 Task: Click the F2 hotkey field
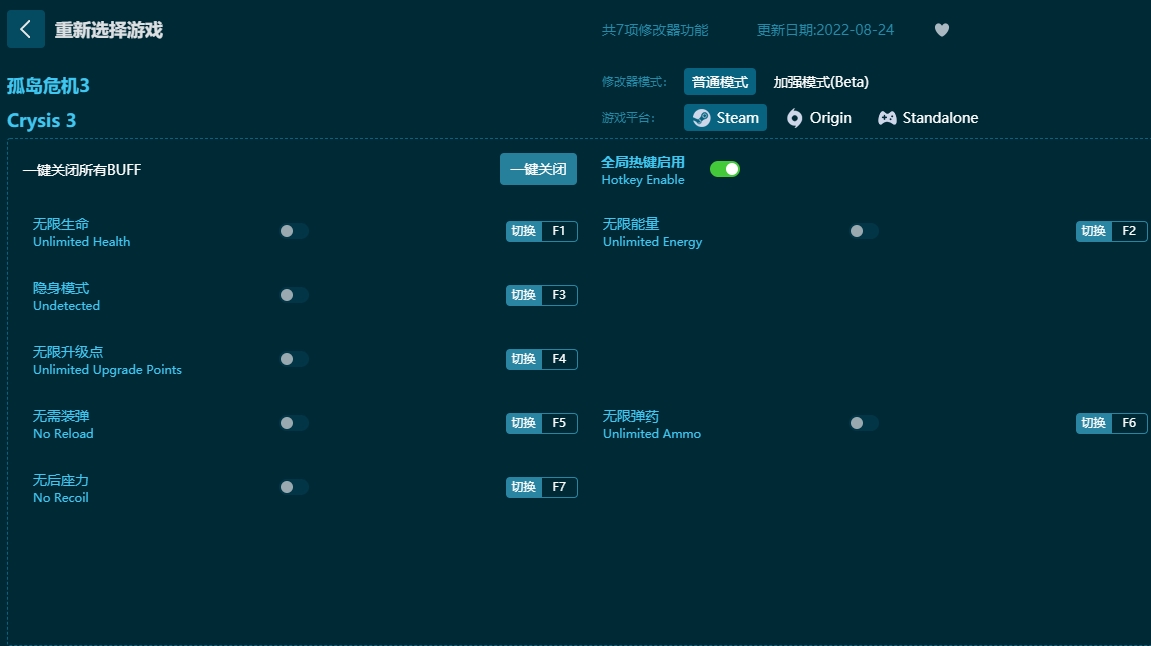click(1129, 231)
